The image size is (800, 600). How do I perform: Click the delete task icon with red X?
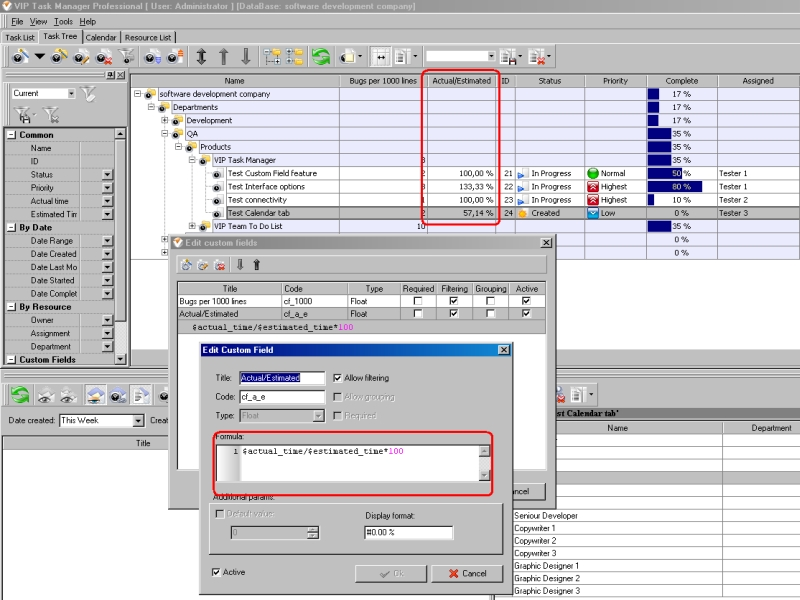pos(104,57)
